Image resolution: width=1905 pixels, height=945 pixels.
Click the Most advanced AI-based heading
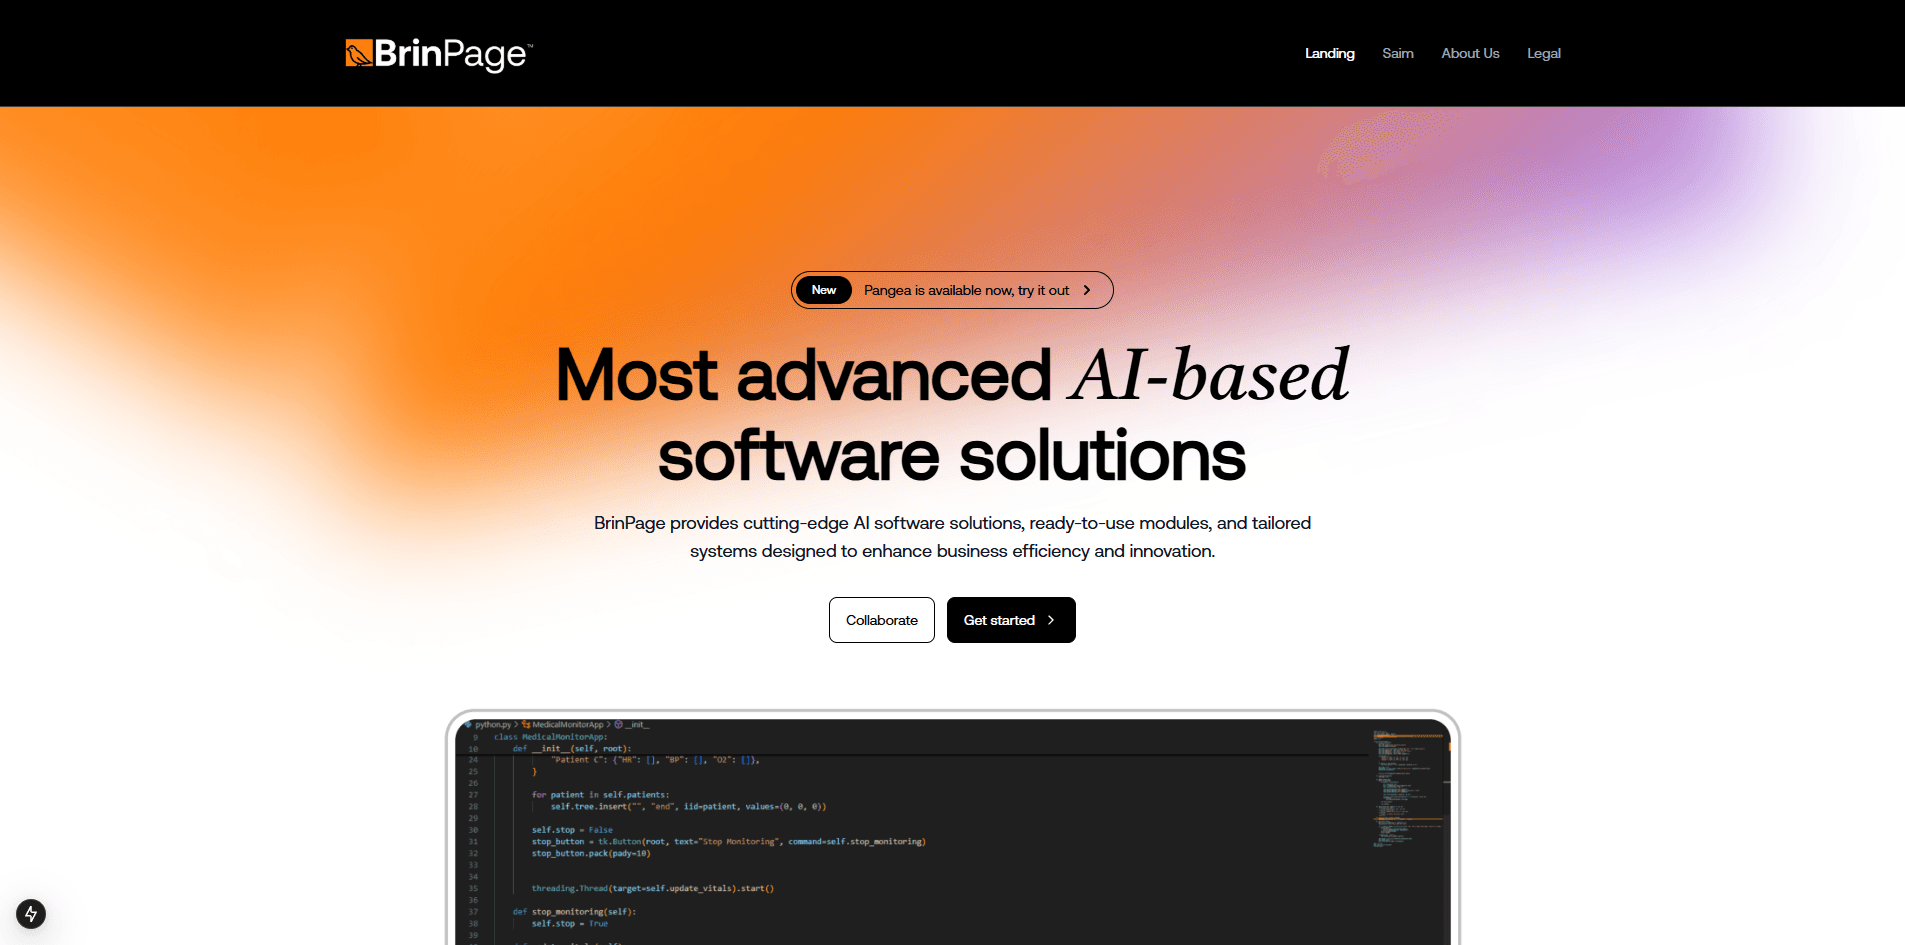tap(952, 414)
